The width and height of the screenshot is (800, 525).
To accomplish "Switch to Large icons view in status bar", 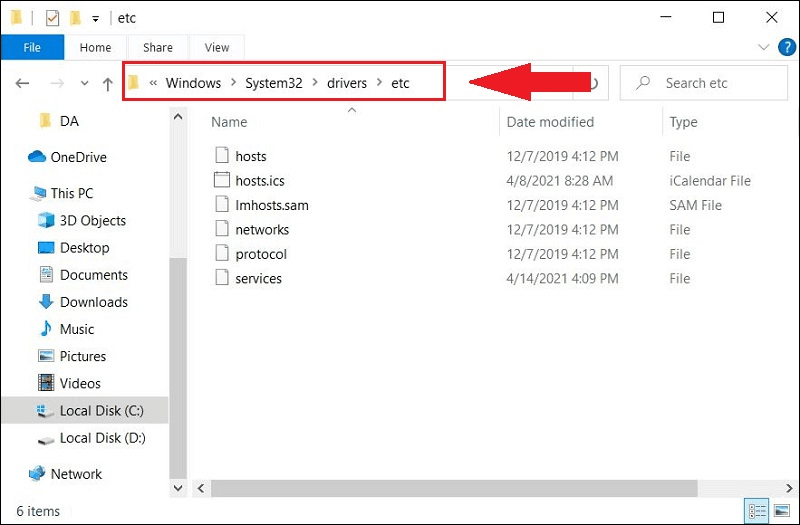I will 782,510.
